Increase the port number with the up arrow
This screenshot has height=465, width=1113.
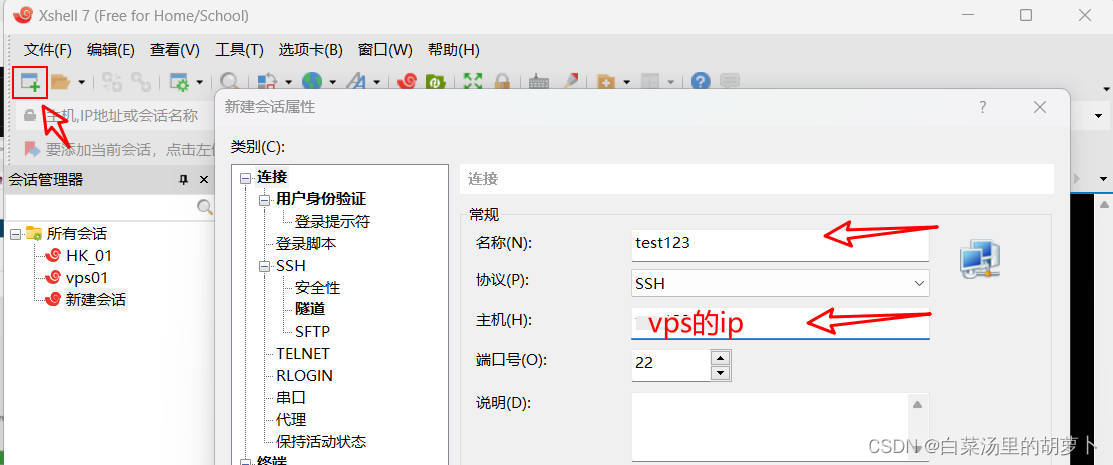point(721,357)
